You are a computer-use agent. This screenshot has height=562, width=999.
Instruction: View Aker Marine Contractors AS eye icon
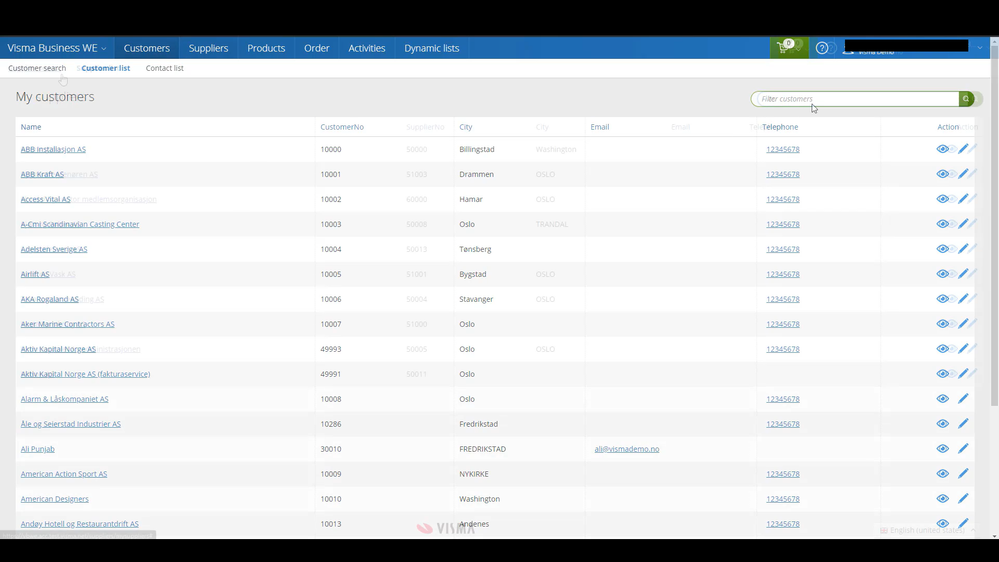(942, 324)
